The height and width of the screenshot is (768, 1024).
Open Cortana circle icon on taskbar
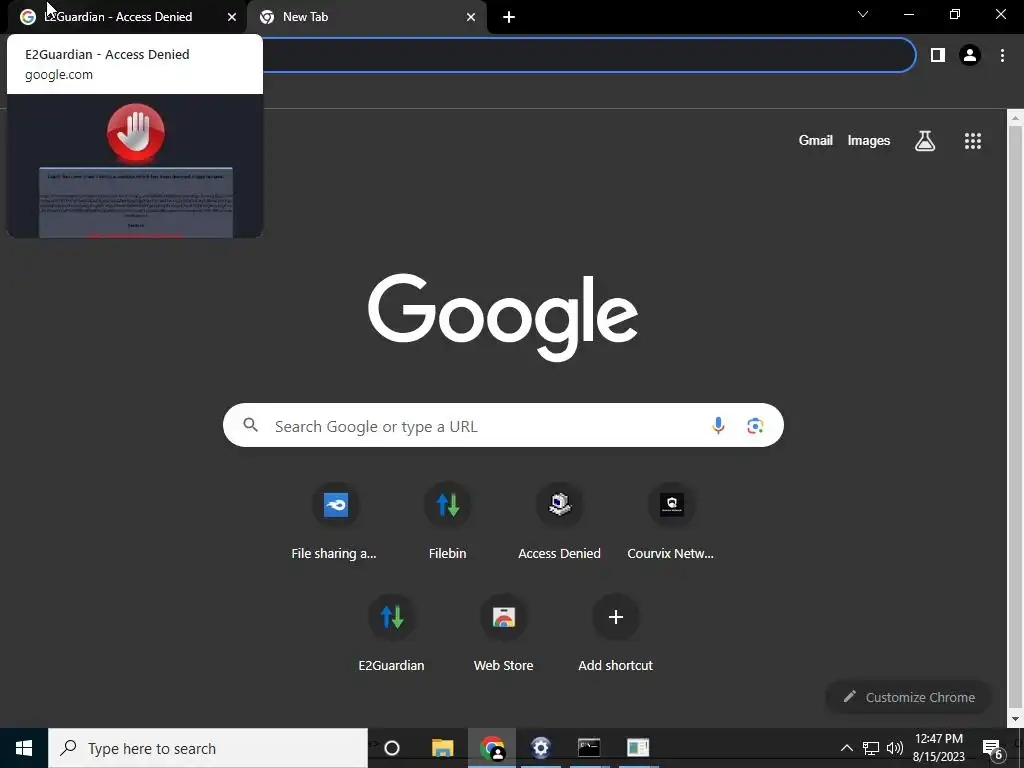[x=392, y=748]
